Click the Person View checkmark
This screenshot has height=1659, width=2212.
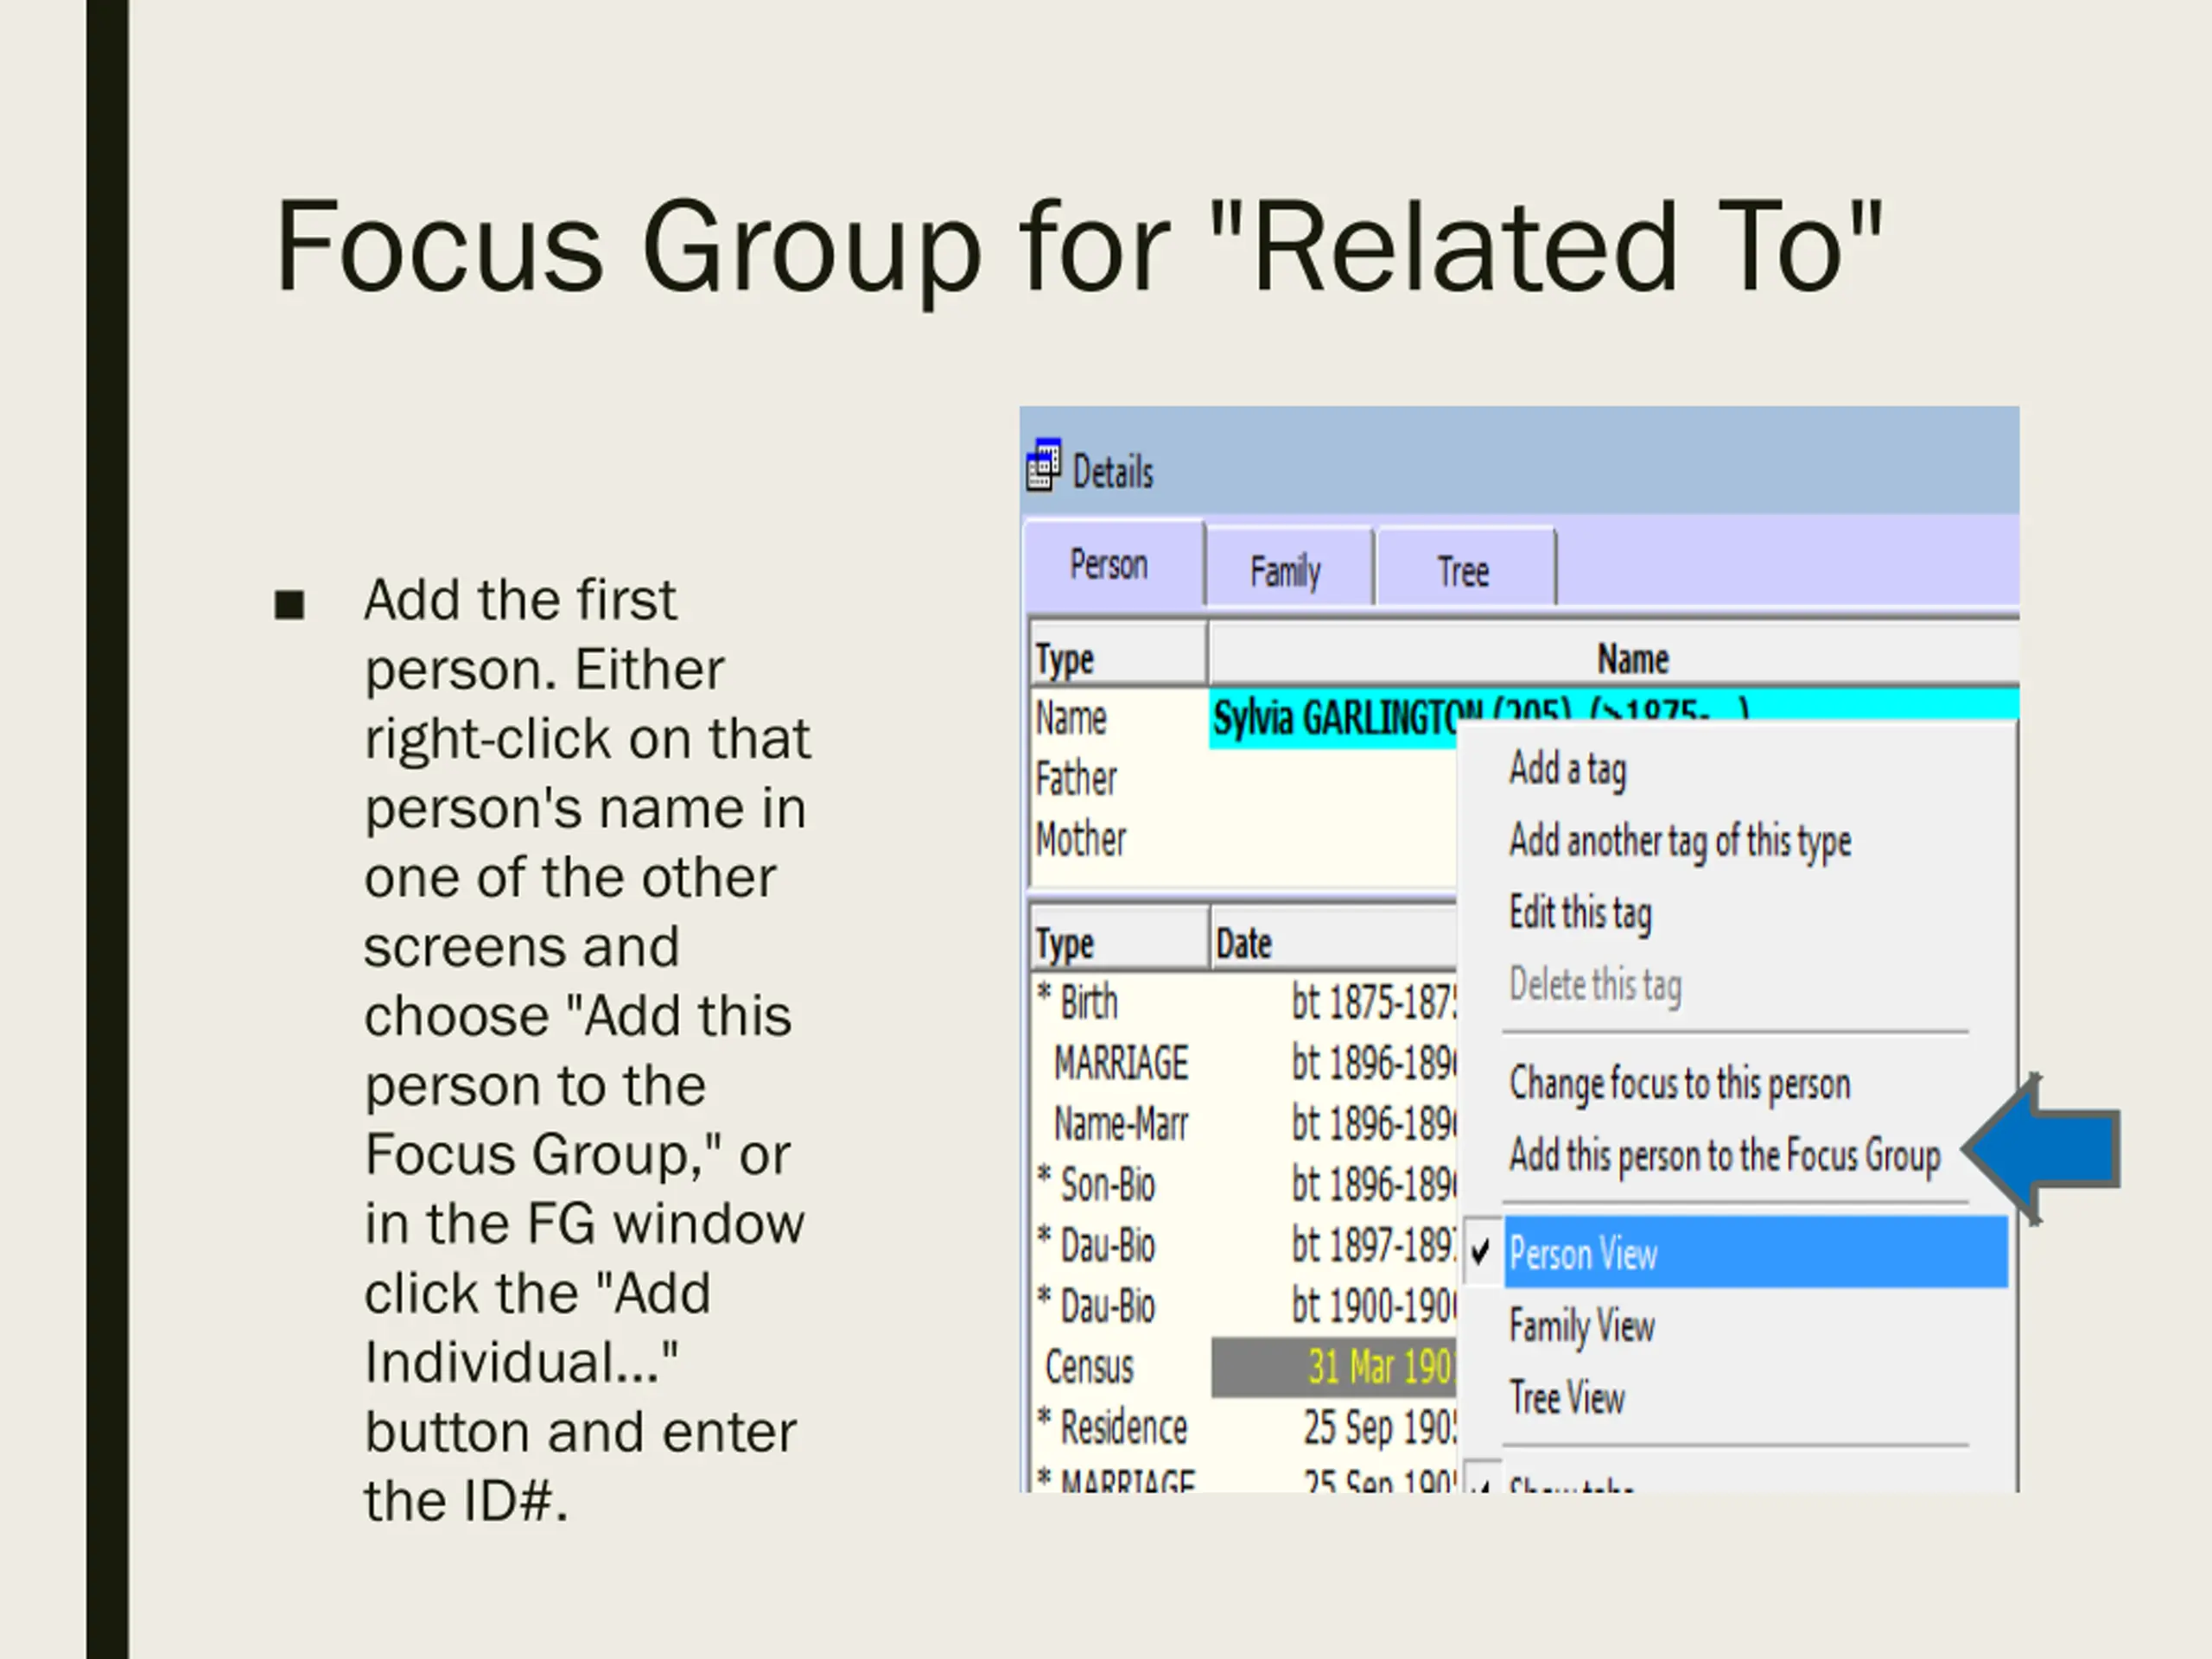[1481, 1251]
